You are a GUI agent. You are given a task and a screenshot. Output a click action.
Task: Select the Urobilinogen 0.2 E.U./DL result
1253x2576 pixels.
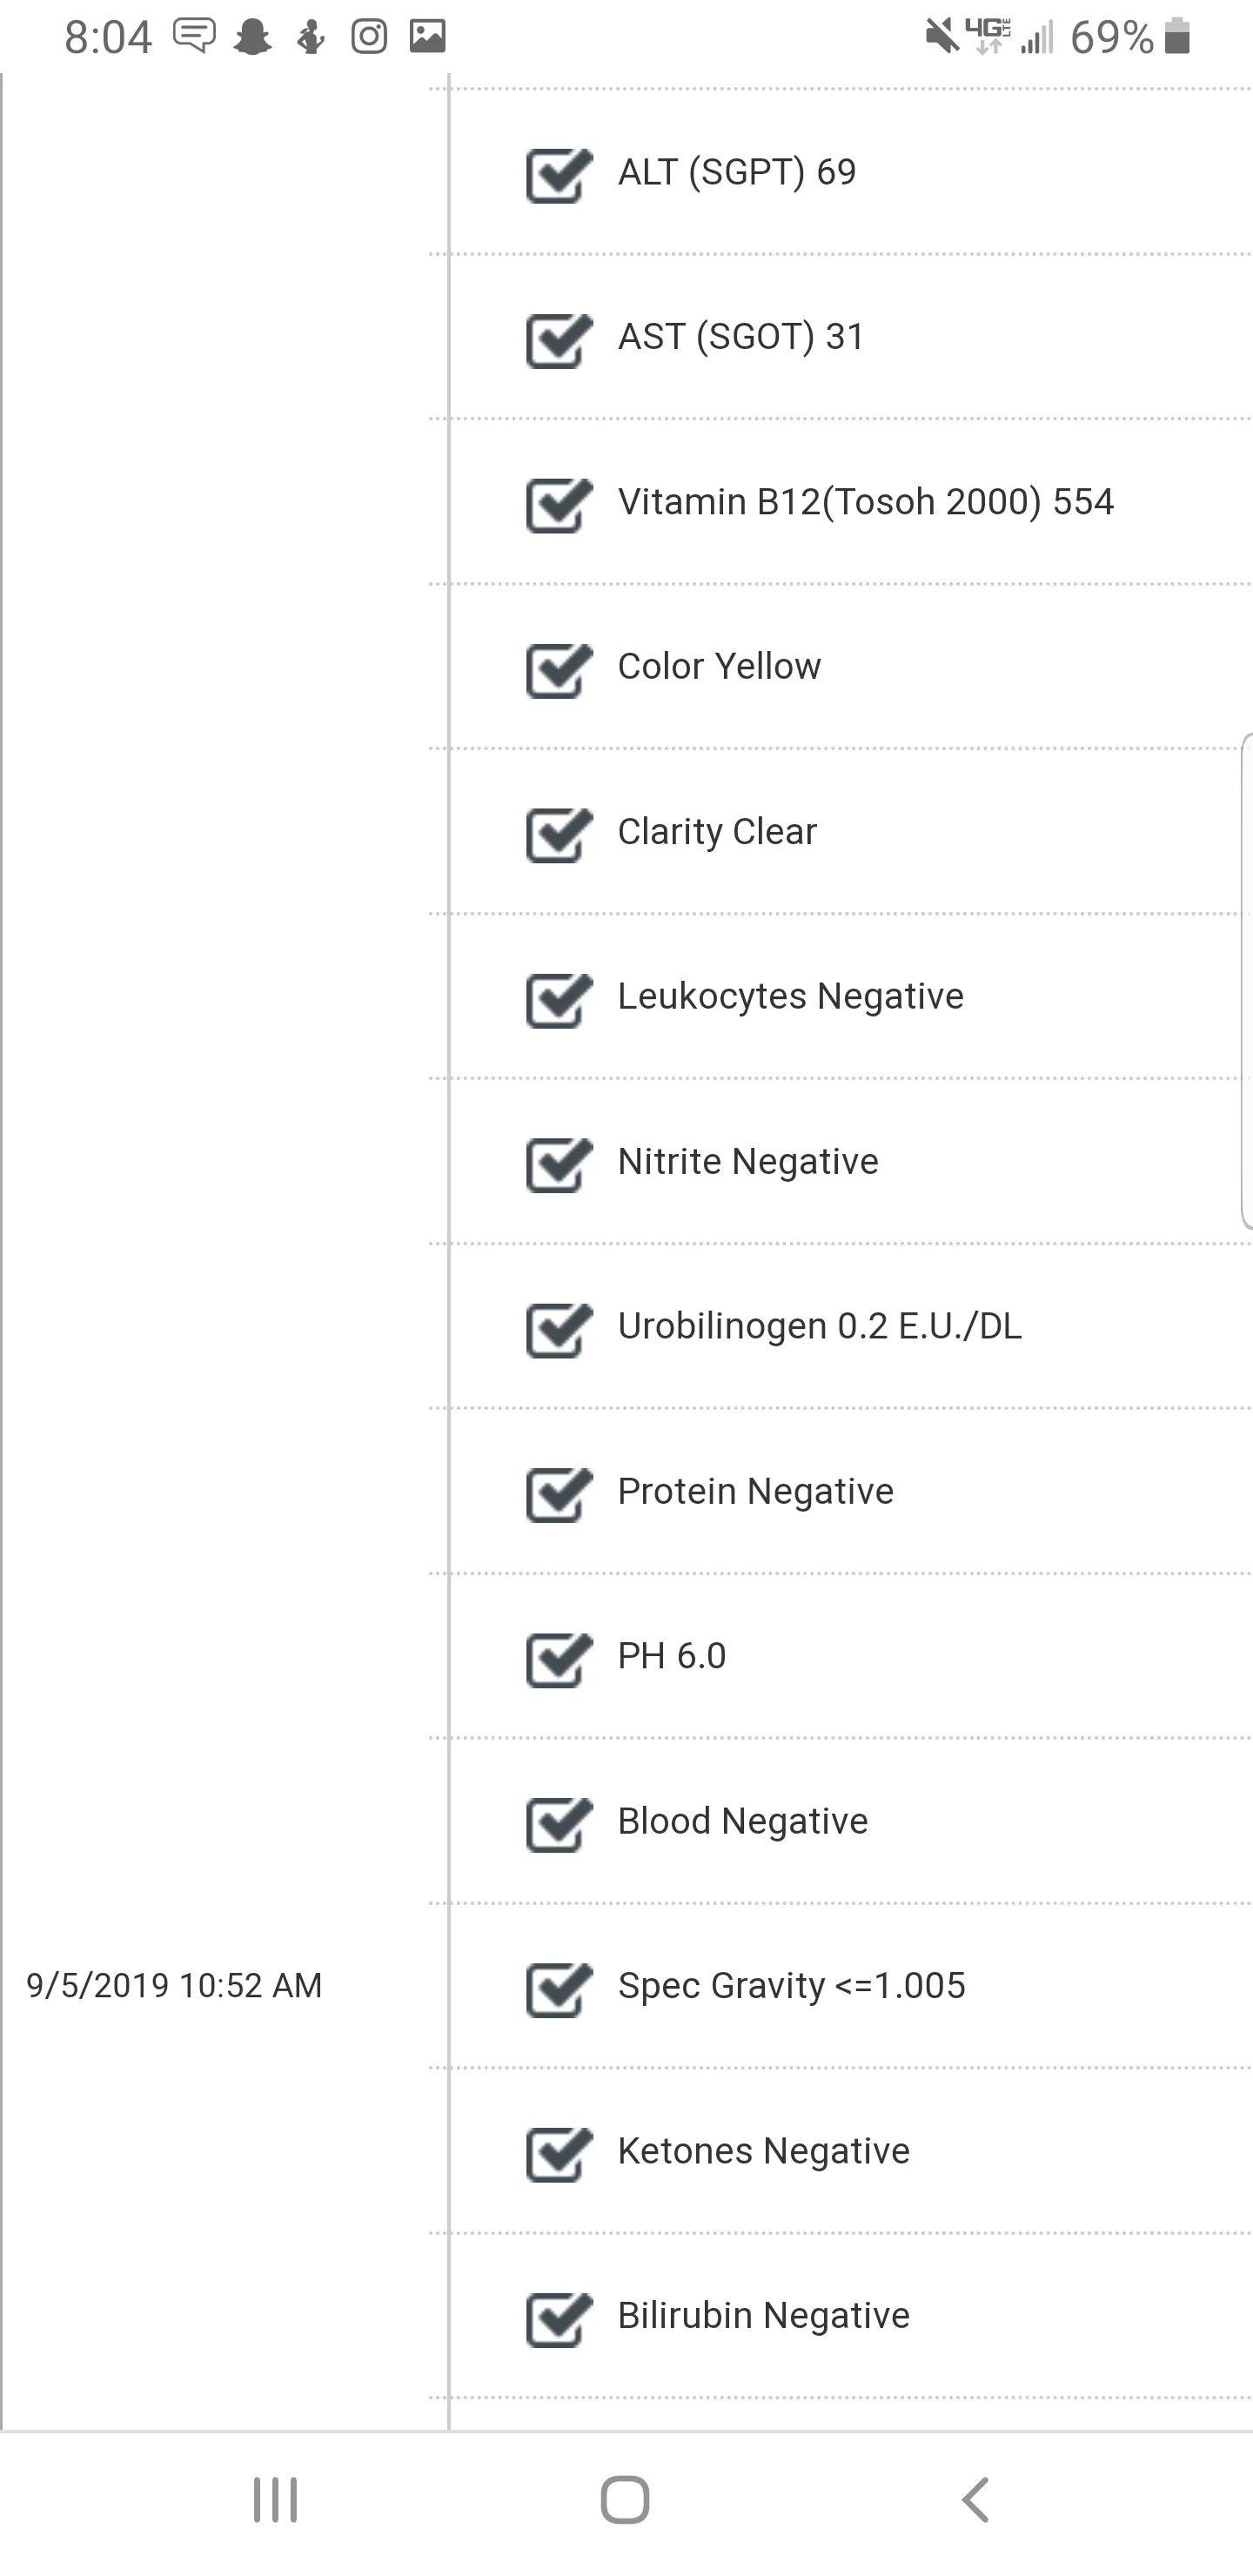(x=820, y=1326)
